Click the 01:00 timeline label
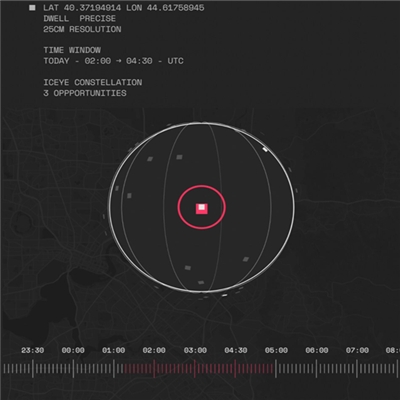400x400 pixels. click(114, 350)
